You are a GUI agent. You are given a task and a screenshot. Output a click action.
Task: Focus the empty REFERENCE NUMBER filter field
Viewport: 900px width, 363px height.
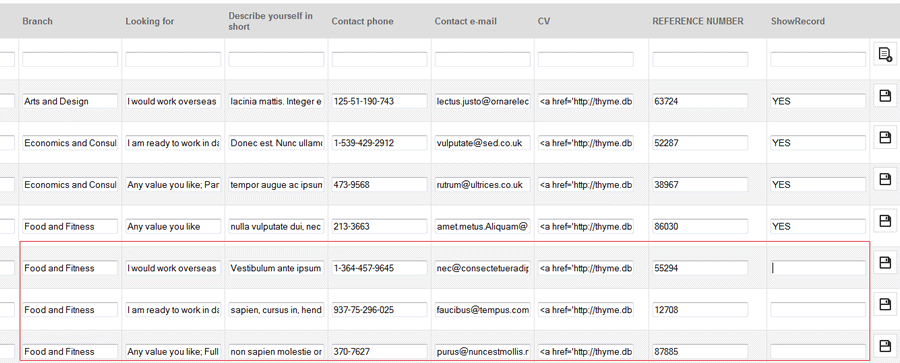tap(700, 59)
